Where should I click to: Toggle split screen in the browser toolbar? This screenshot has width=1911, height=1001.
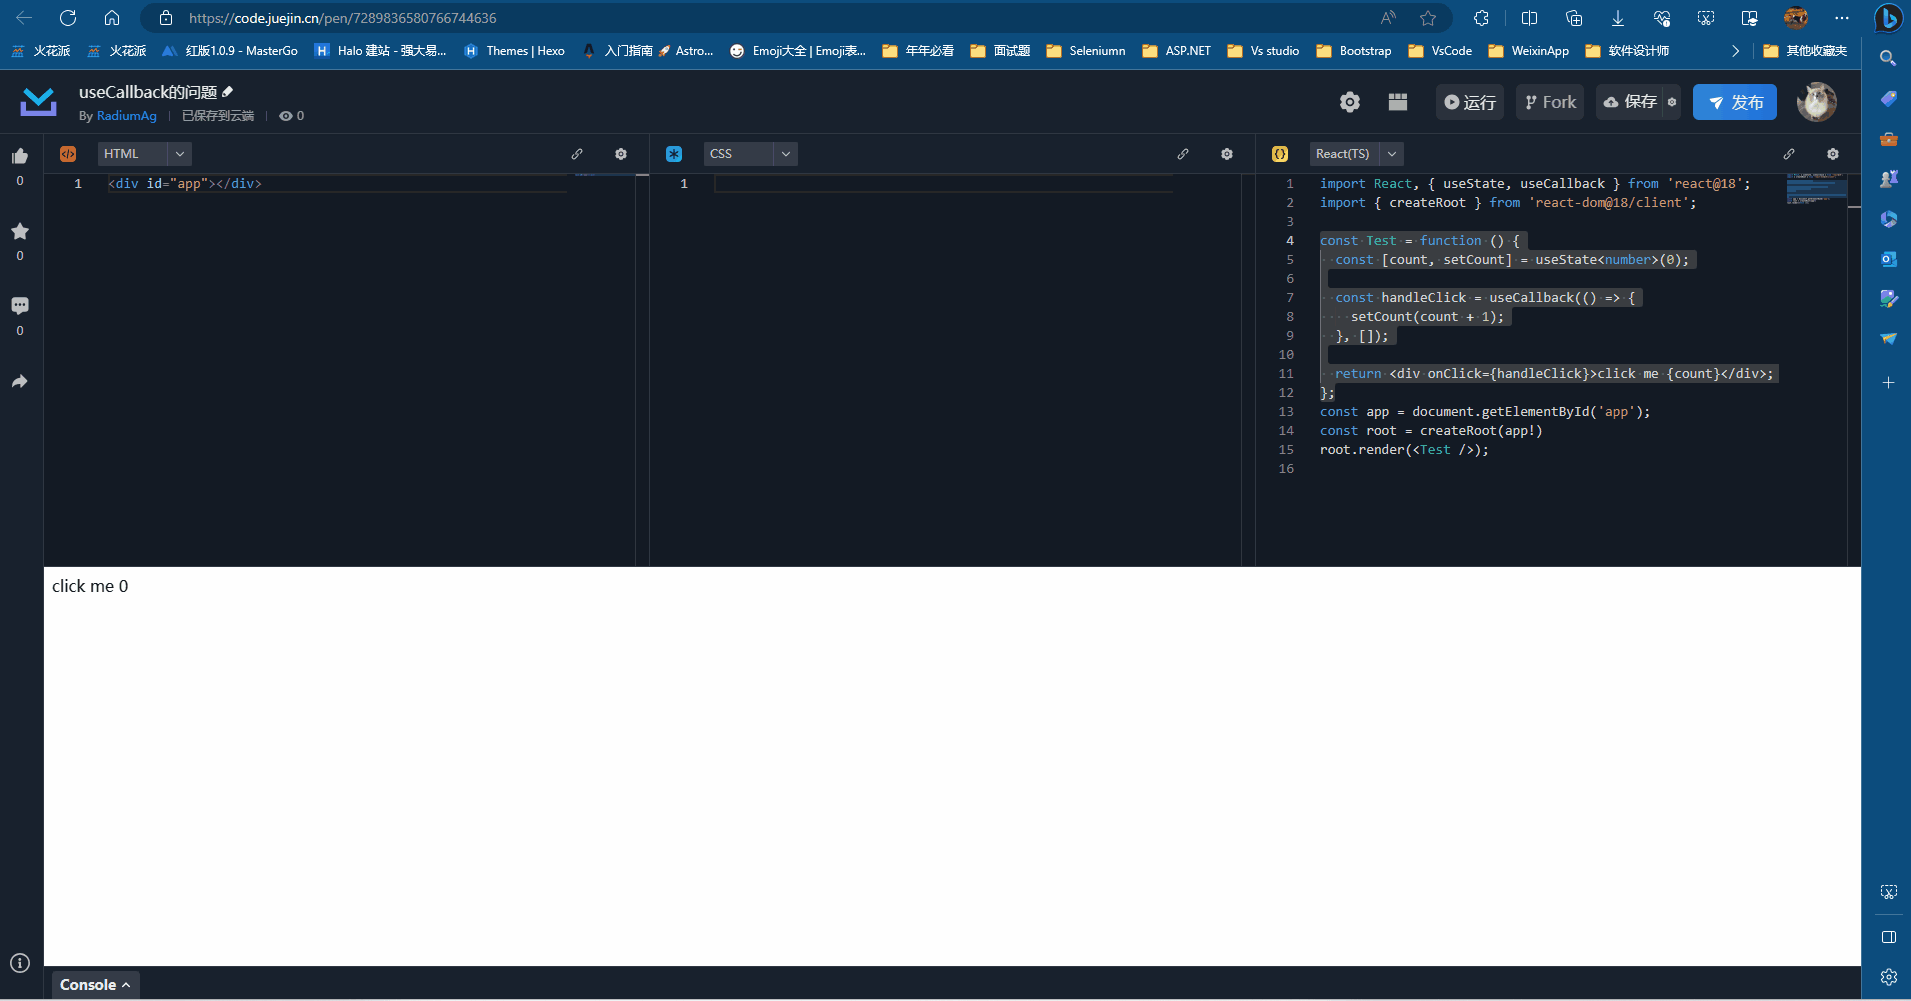click(1530, 18)
